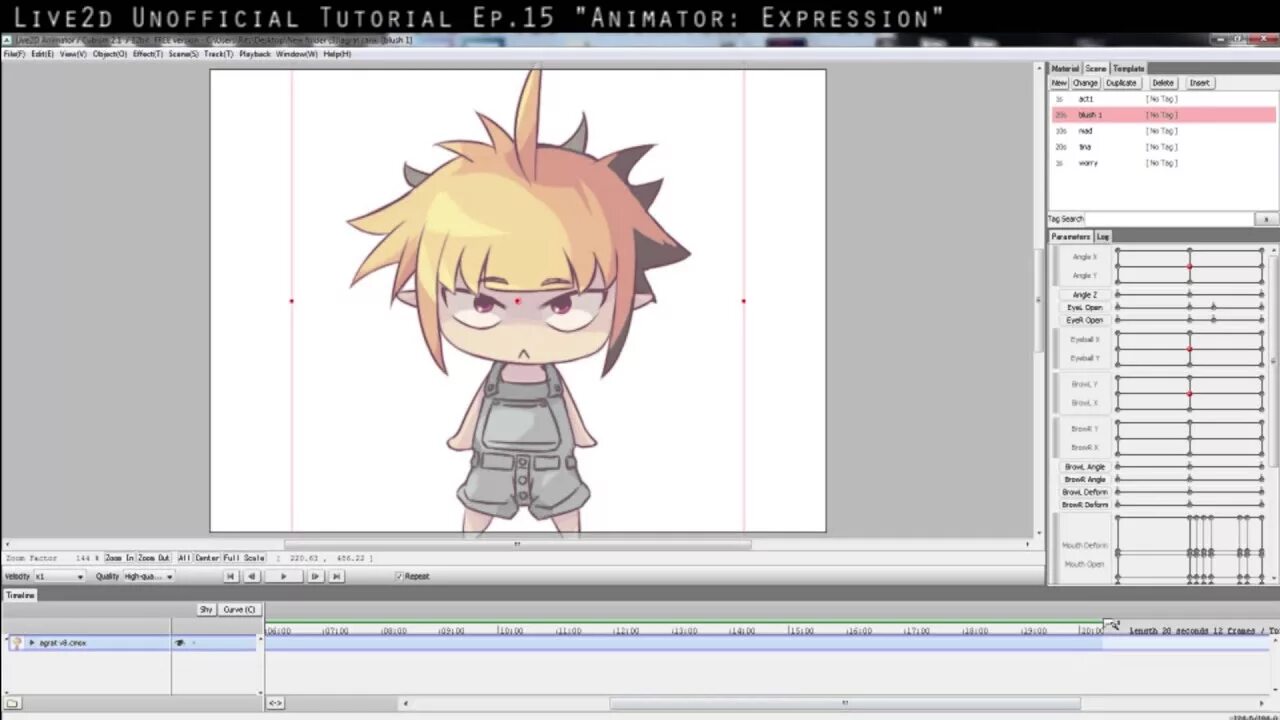
Task: Click the red point in Angle X/Y grid
Action: coord(1190,266)
